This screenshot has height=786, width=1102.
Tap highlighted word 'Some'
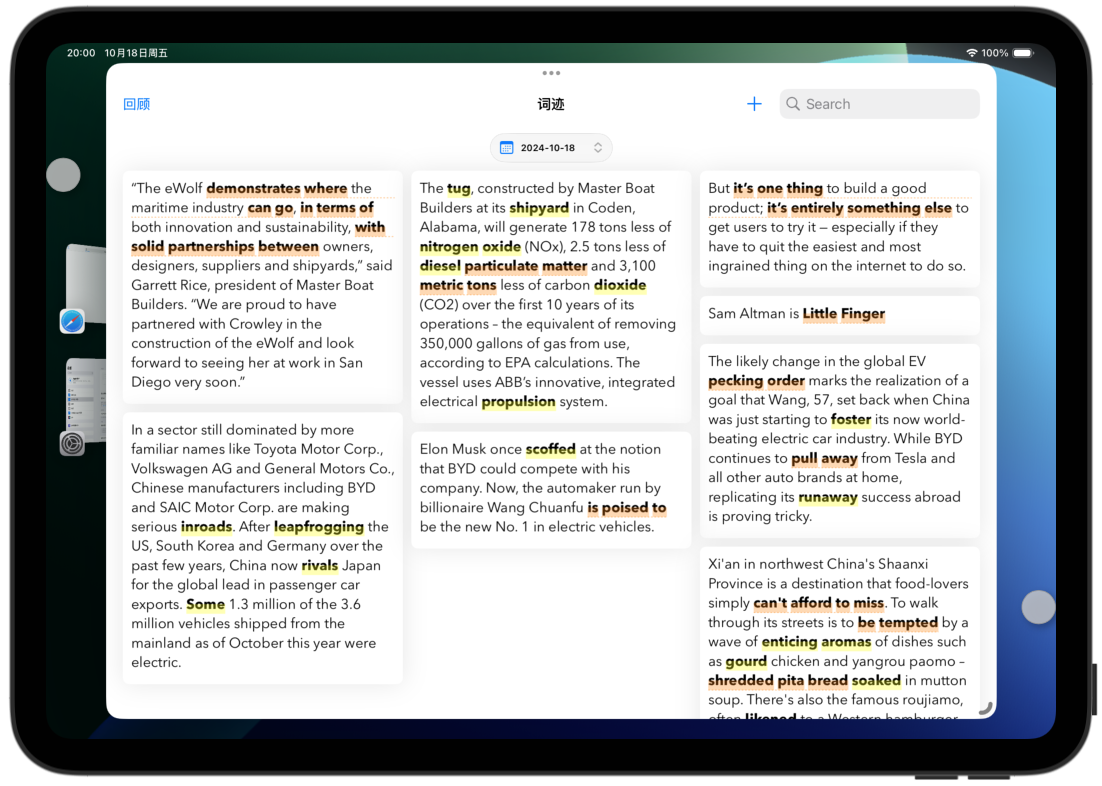point(205,605)
